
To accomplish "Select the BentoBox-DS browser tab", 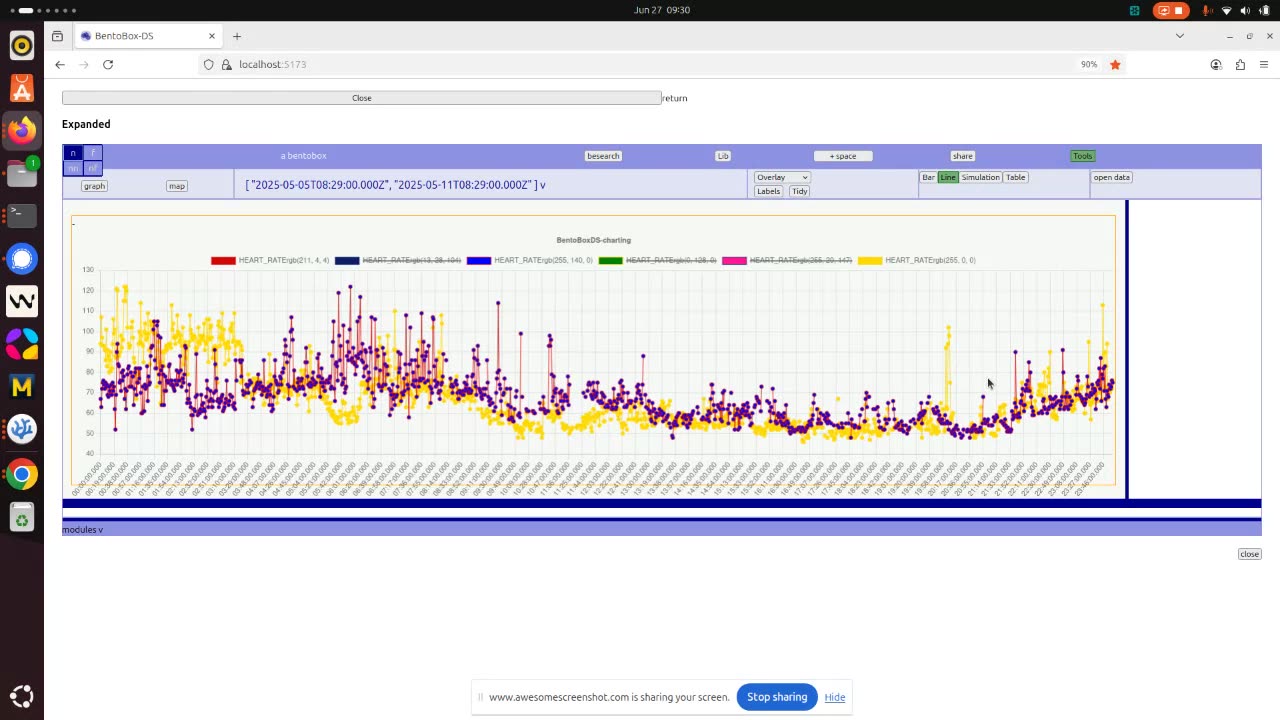I will 148,36.
